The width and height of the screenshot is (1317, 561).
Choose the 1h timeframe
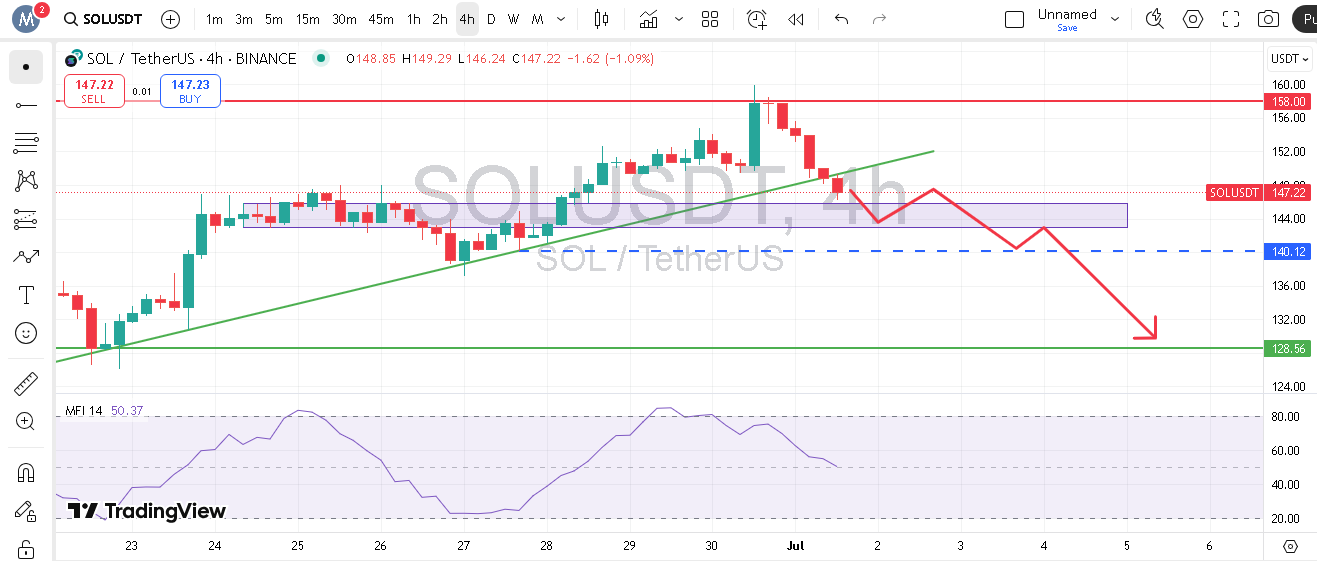tap(413, 19)
